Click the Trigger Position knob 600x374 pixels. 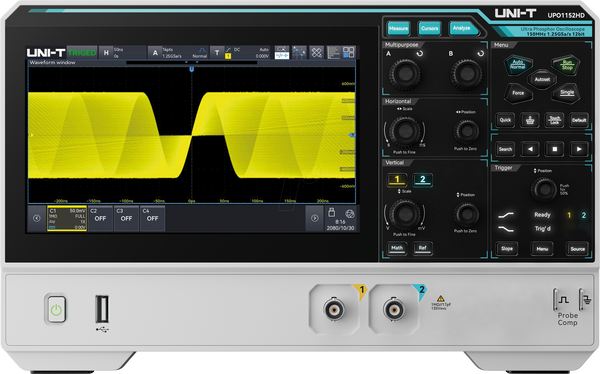click(544, 189)
